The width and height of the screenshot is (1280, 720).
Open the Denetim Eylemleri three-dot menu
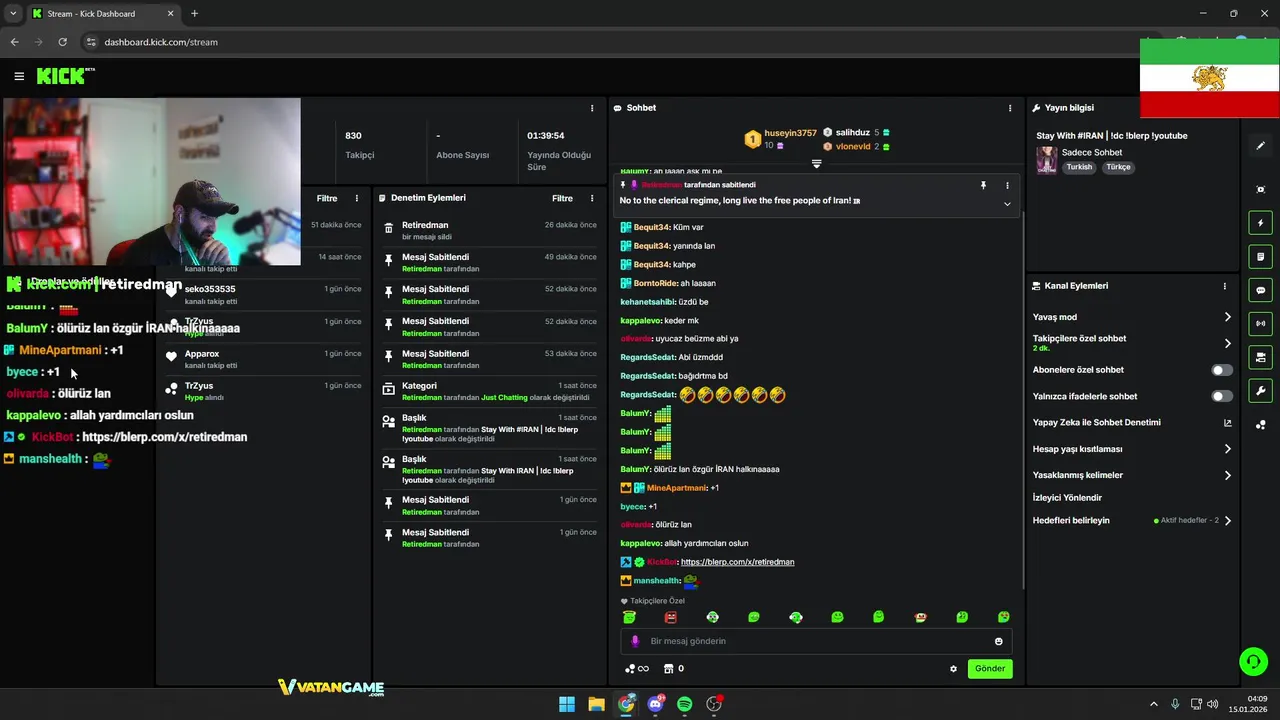pos(592,198)
